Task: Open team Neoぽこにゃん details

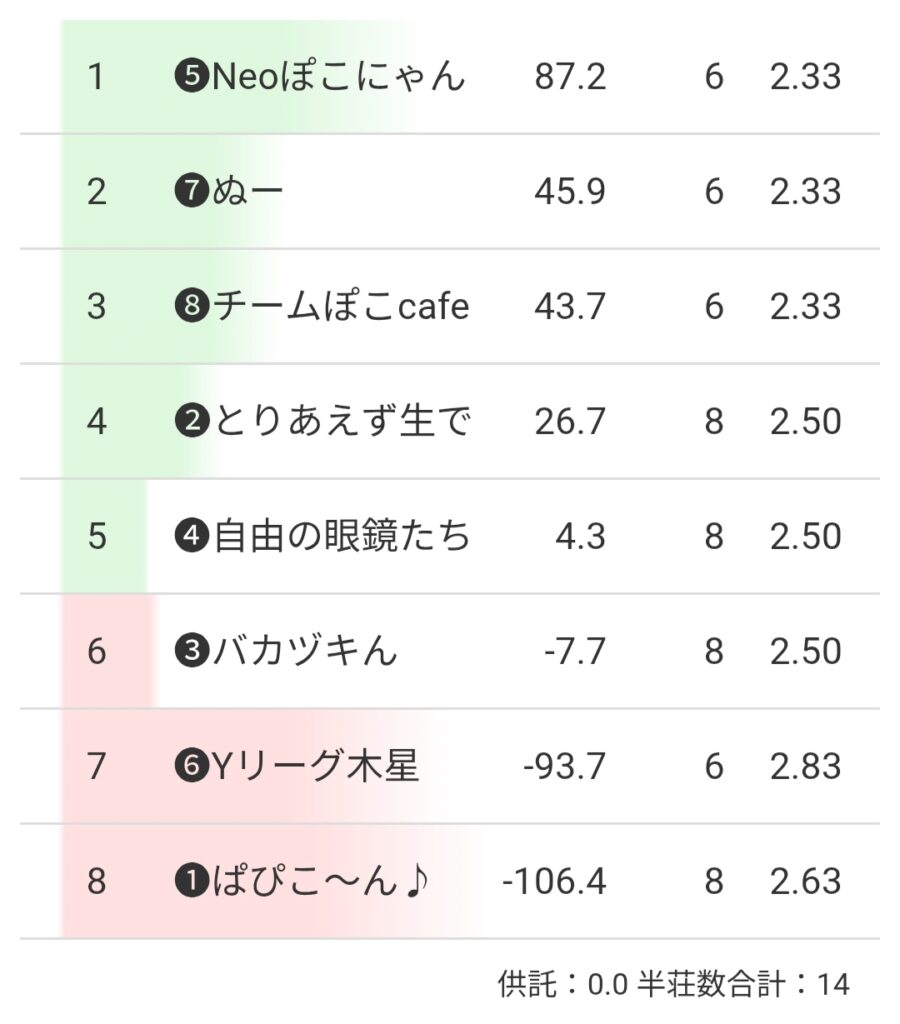Action: 338,77
